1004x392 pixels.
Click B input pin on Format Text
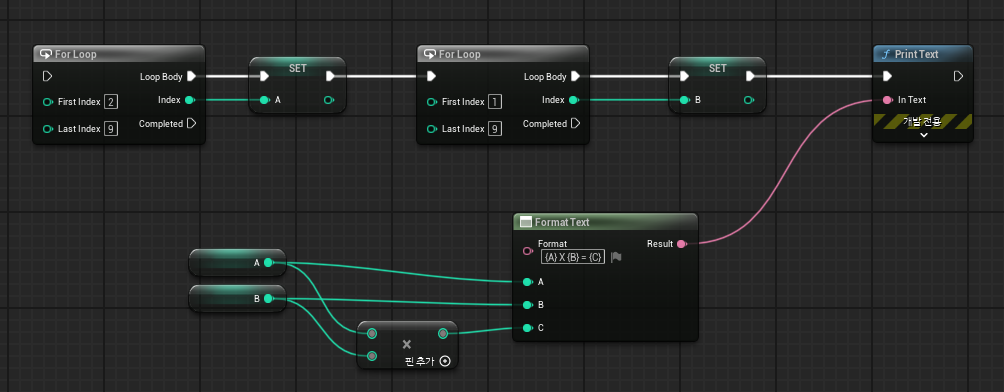(527, 304)
